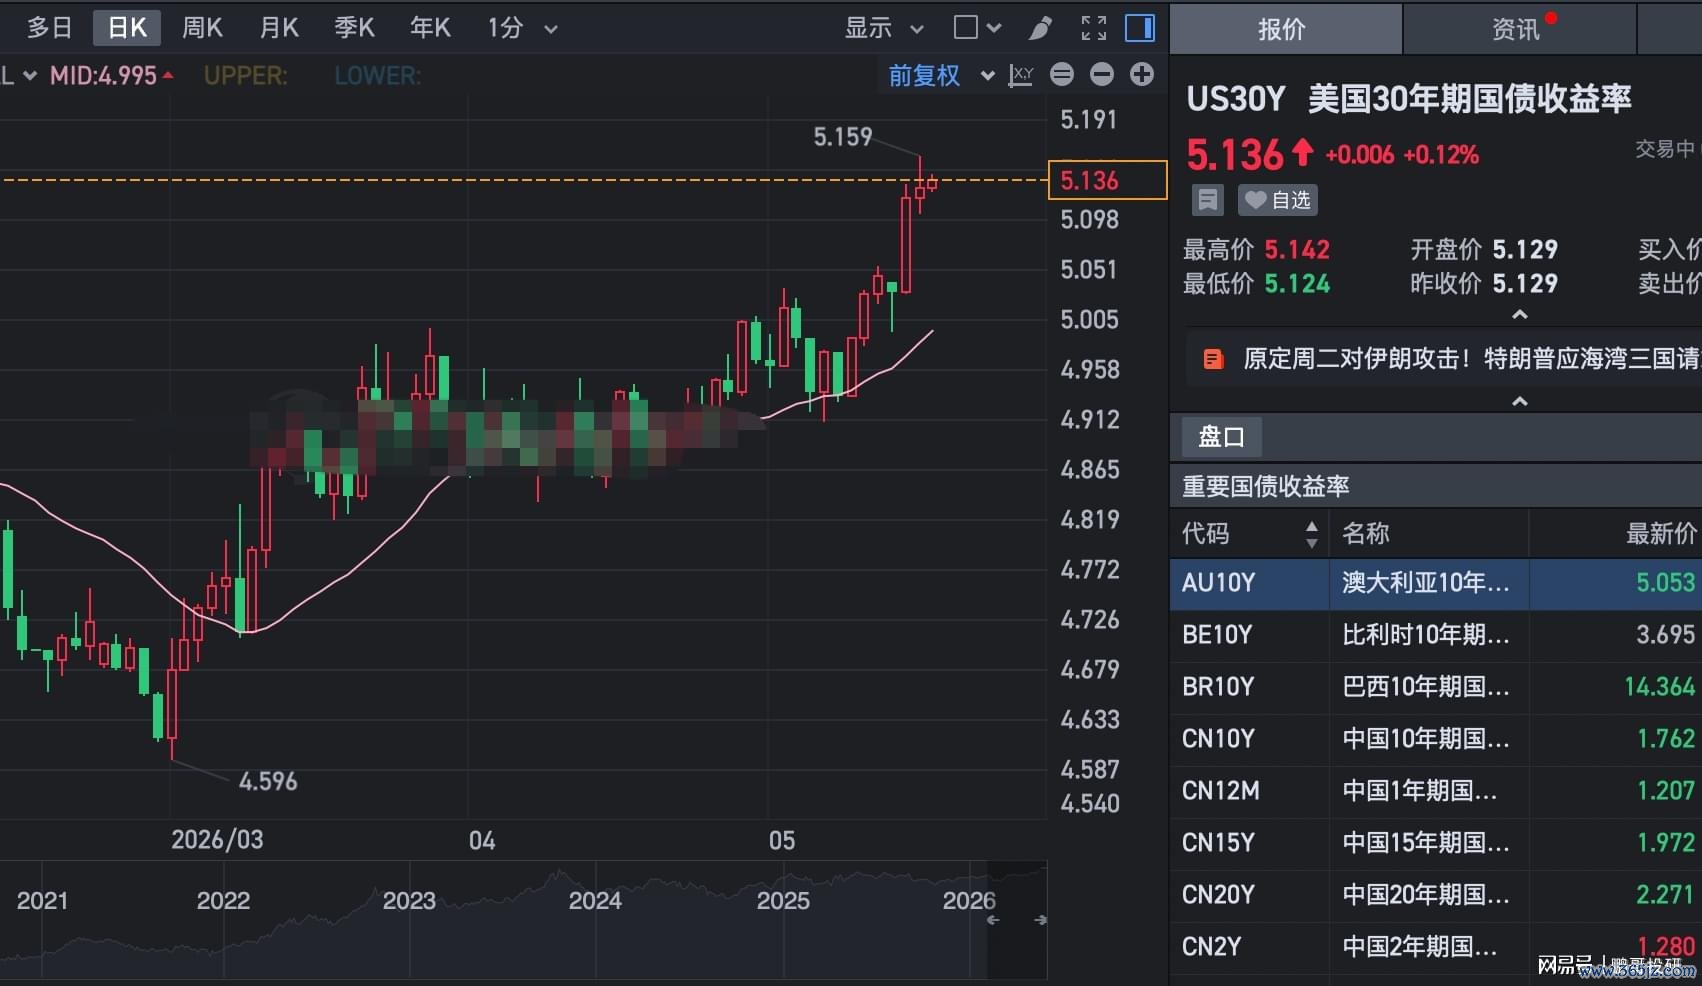This screenshot has width=1702, height=986.
Task: Select the drawing brush tool
Action: click(x=1040, y=28)
